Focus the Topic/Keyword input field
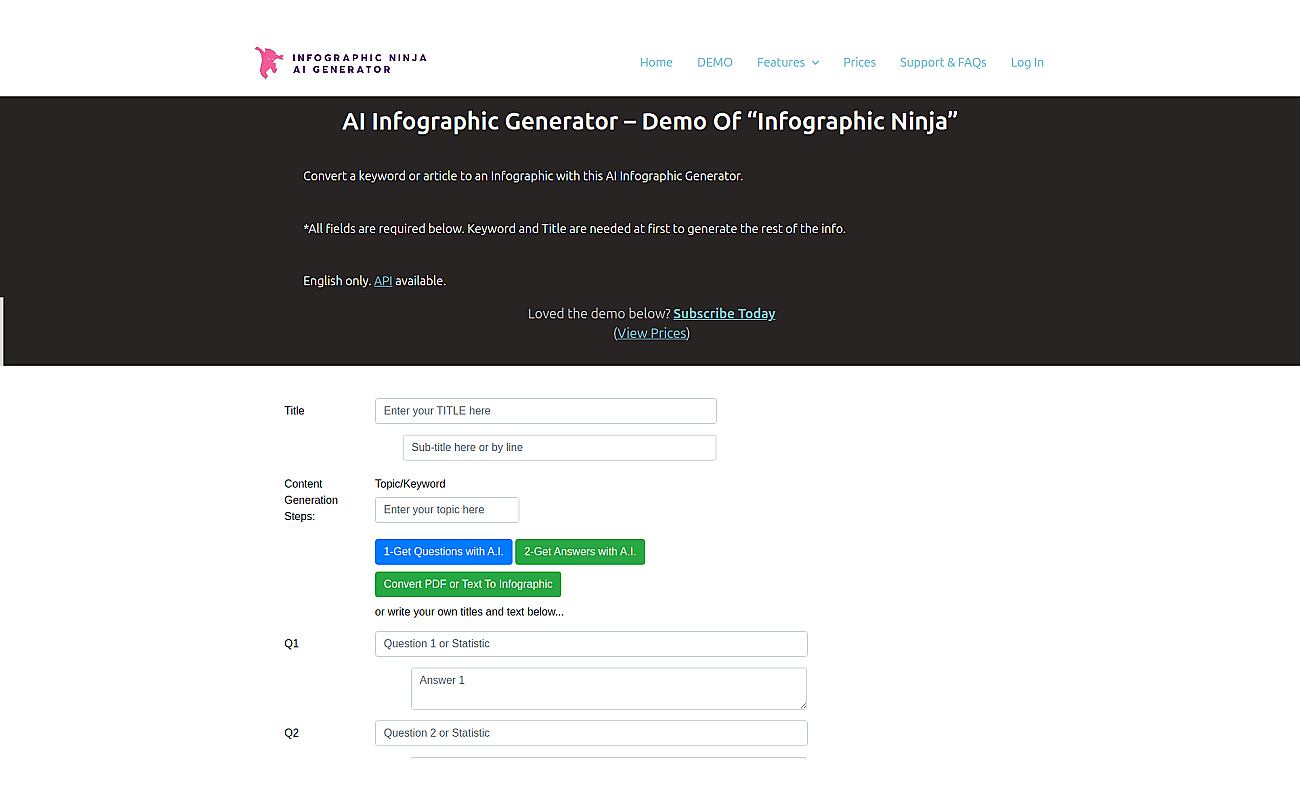The height and width of the screenshot is (788, 1300). (x=447, y=510)
